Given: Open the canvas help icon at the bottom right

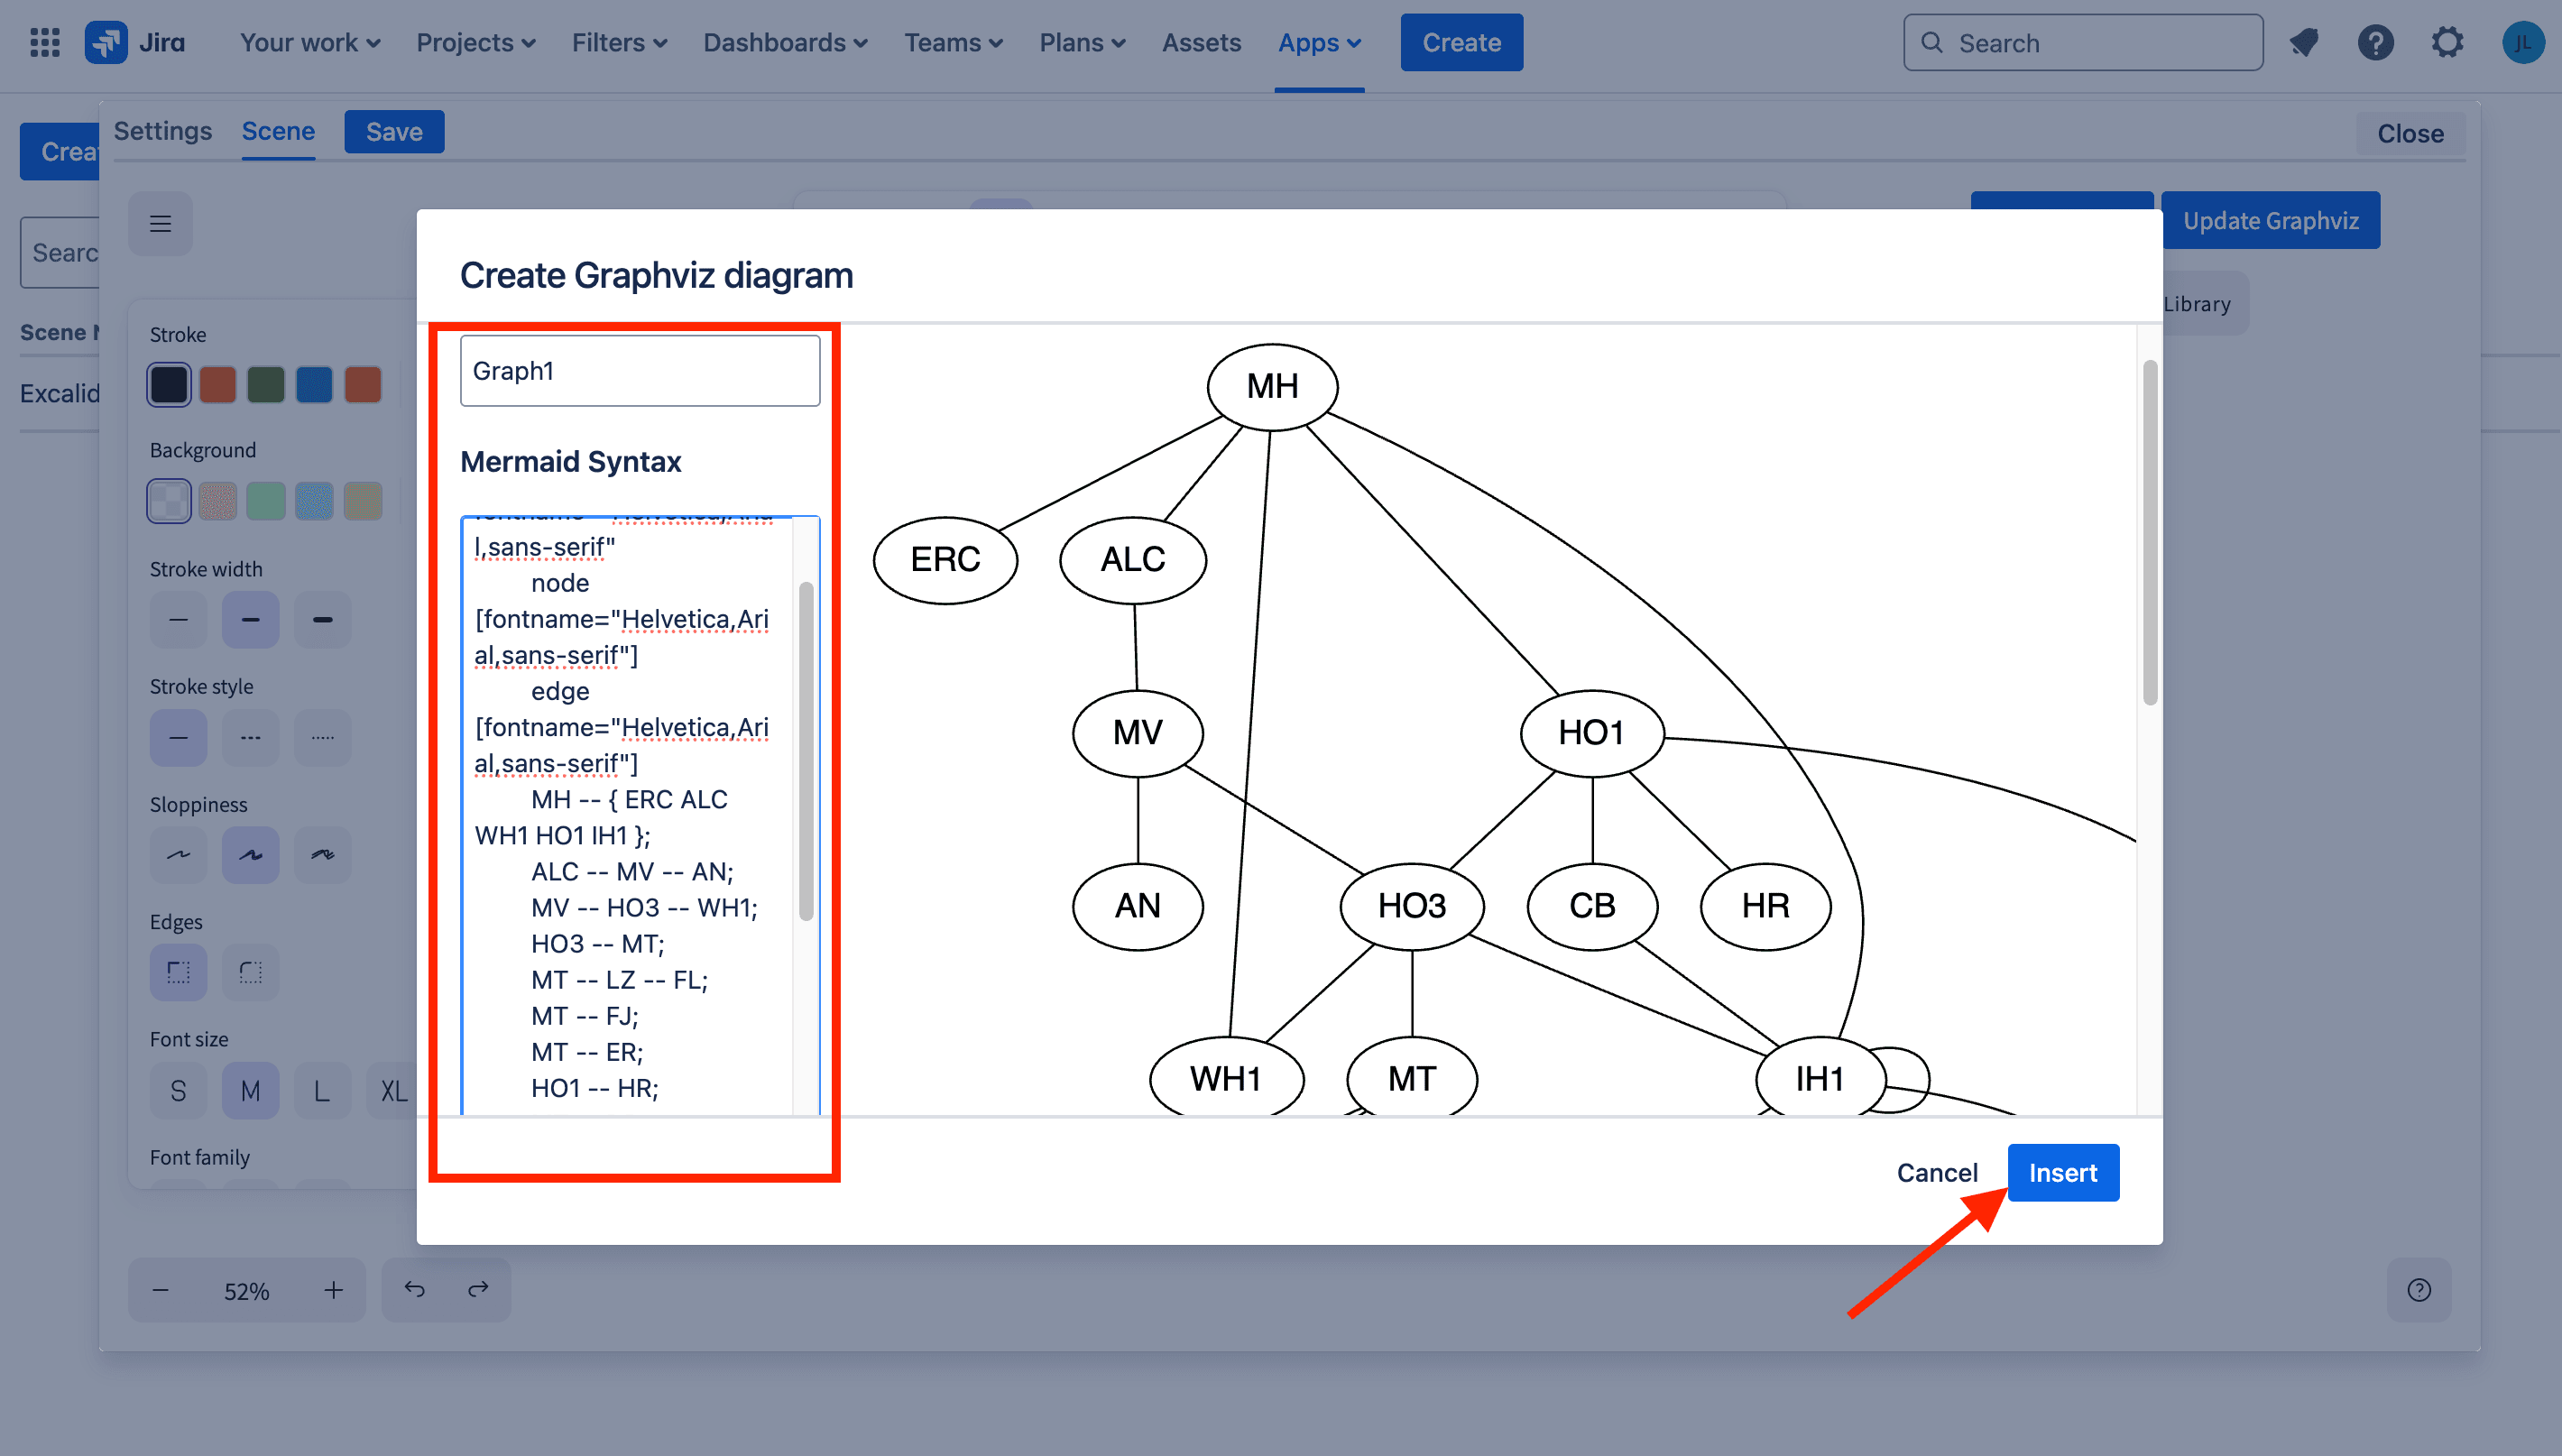Looking at the screenshot, I should [2418, 1290].
